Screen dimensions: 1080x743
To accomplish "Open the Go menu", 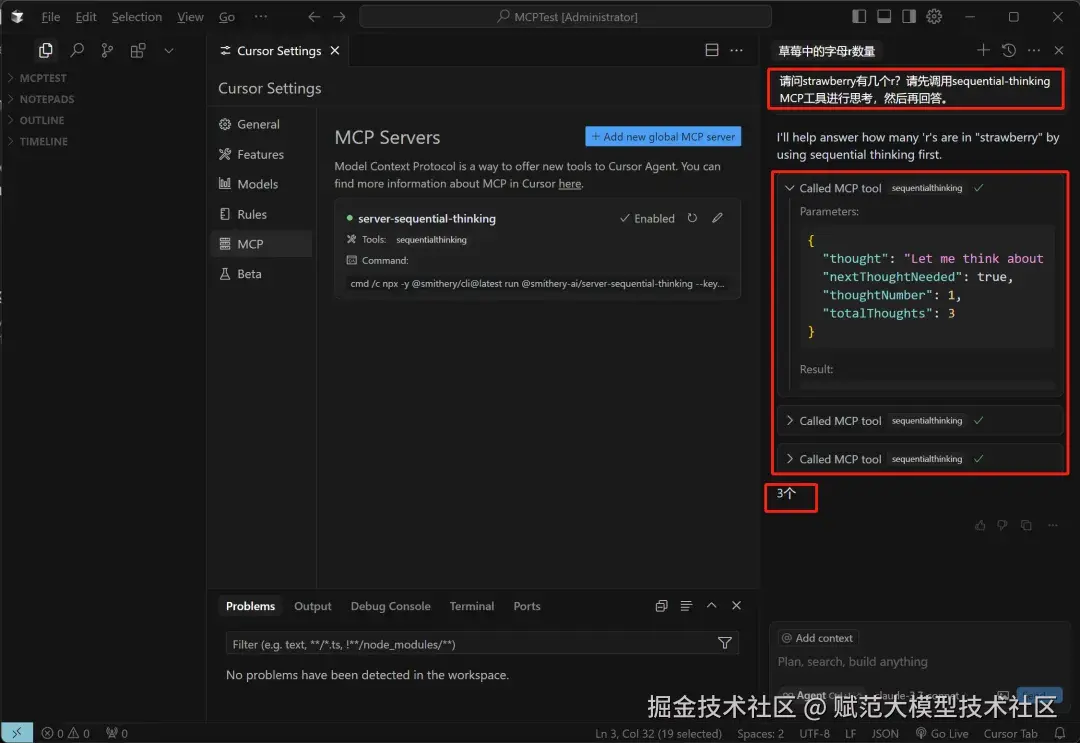I will [x=227, y=17].
